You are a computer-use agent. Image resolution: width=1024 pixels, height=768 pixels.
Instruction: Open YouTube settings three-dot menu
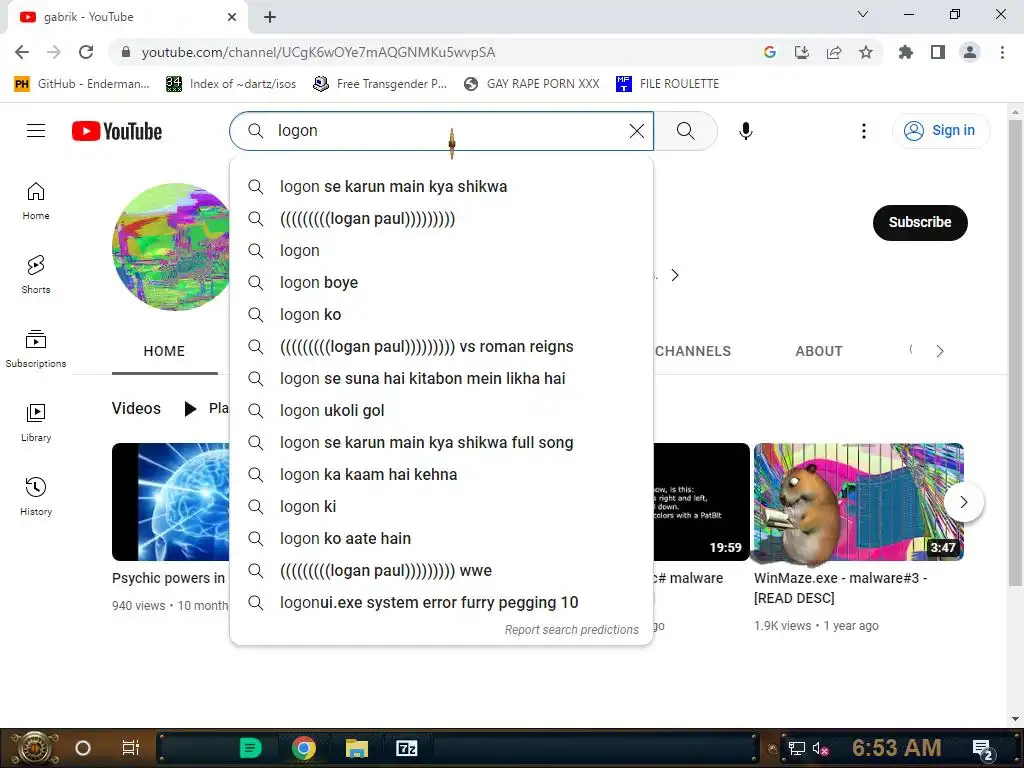pos(863,131)
